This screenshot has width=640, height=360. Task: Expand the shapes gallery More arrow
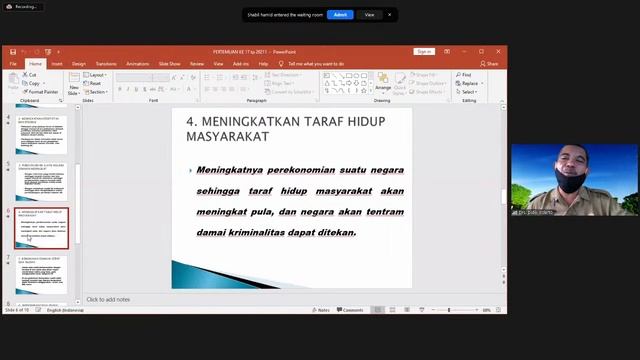371,91
